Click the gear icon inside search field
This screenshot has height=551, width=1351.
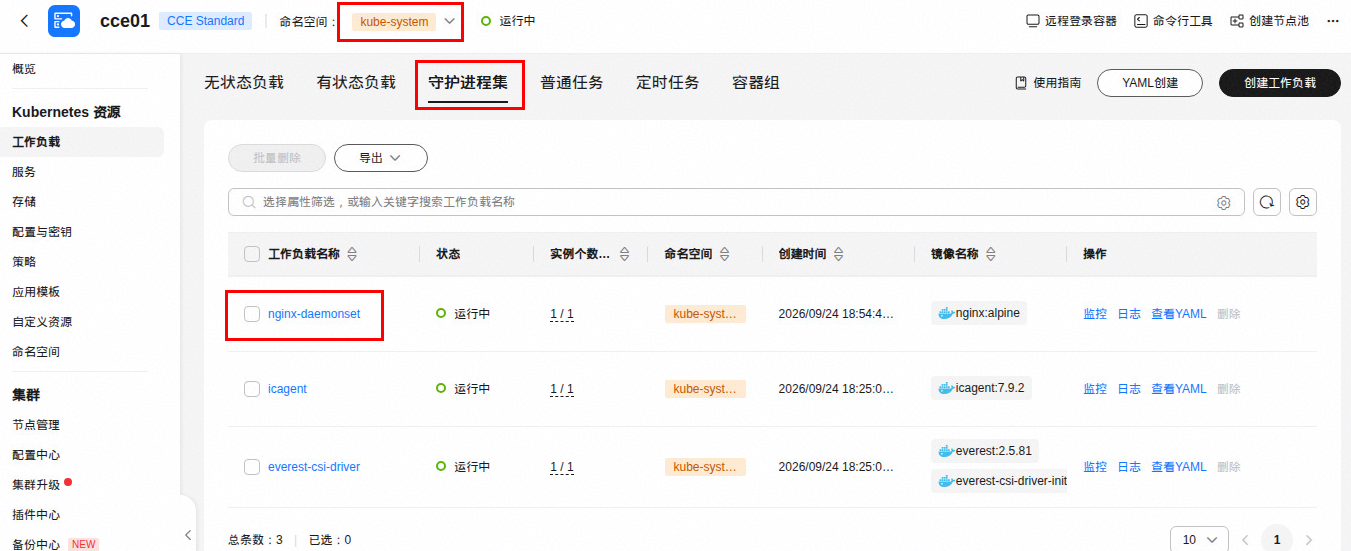point(1223,203)
